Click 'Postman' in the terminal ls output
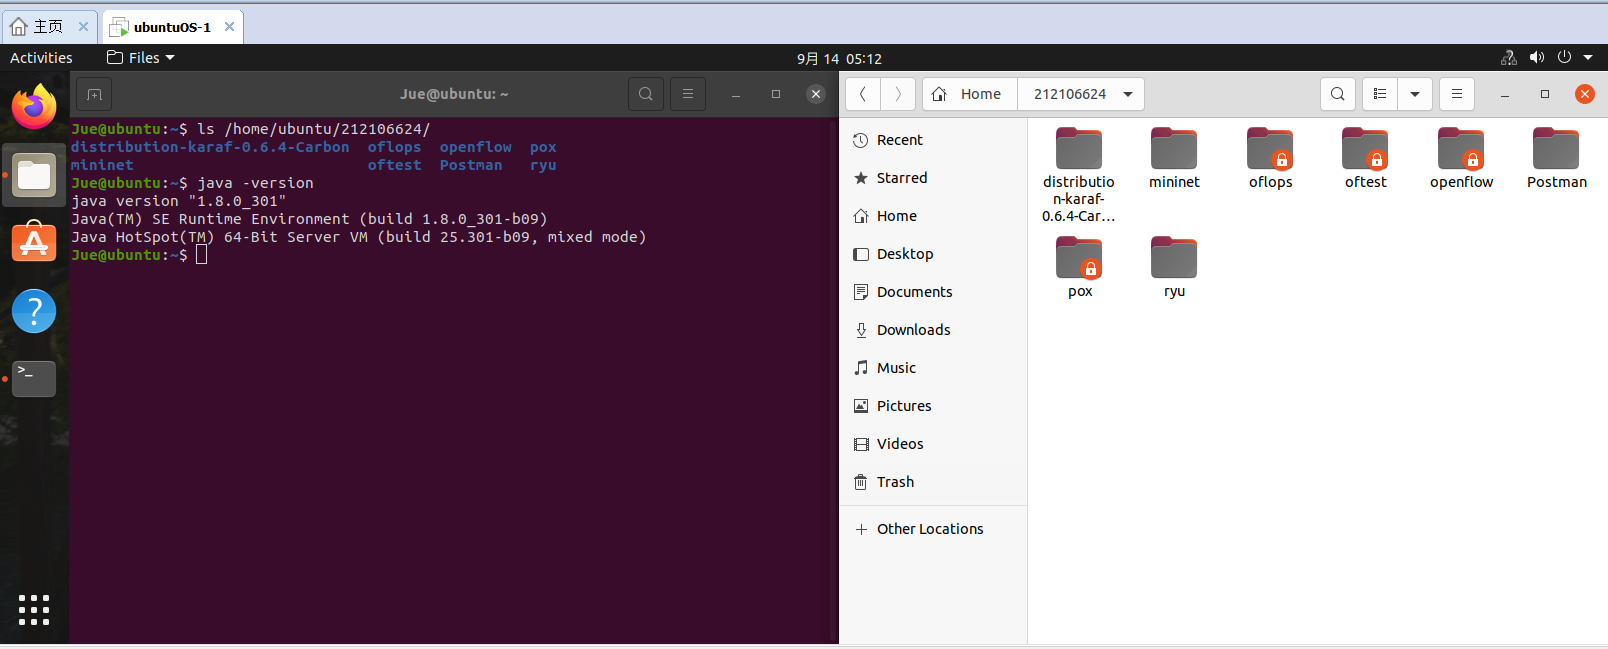 click(x=471, y=165)
